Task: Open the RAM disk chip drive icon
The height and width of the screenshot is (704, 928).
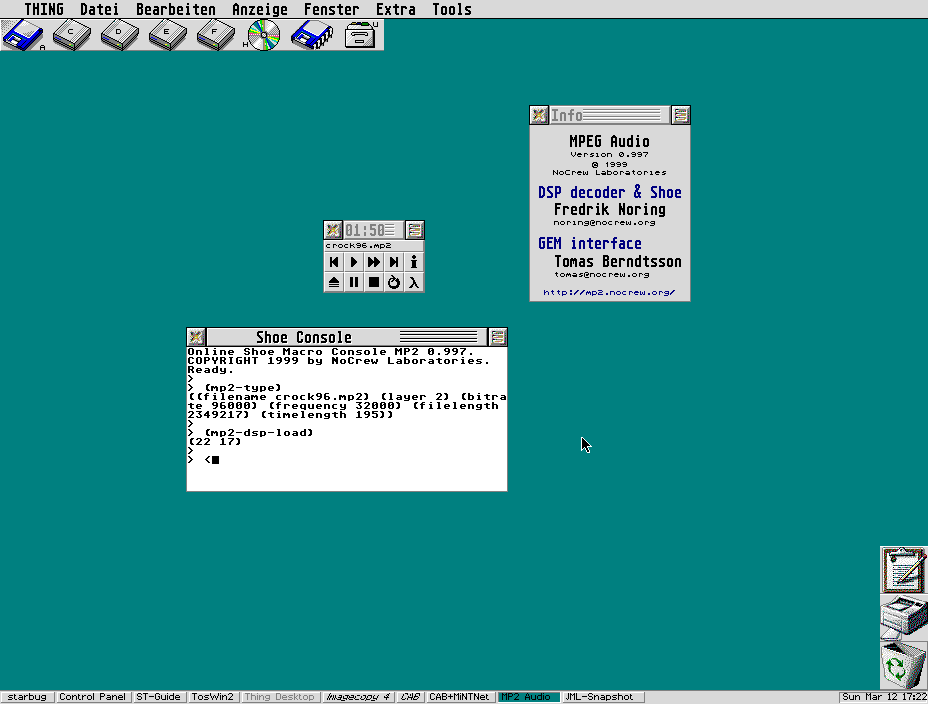Action: click(312, 35)
